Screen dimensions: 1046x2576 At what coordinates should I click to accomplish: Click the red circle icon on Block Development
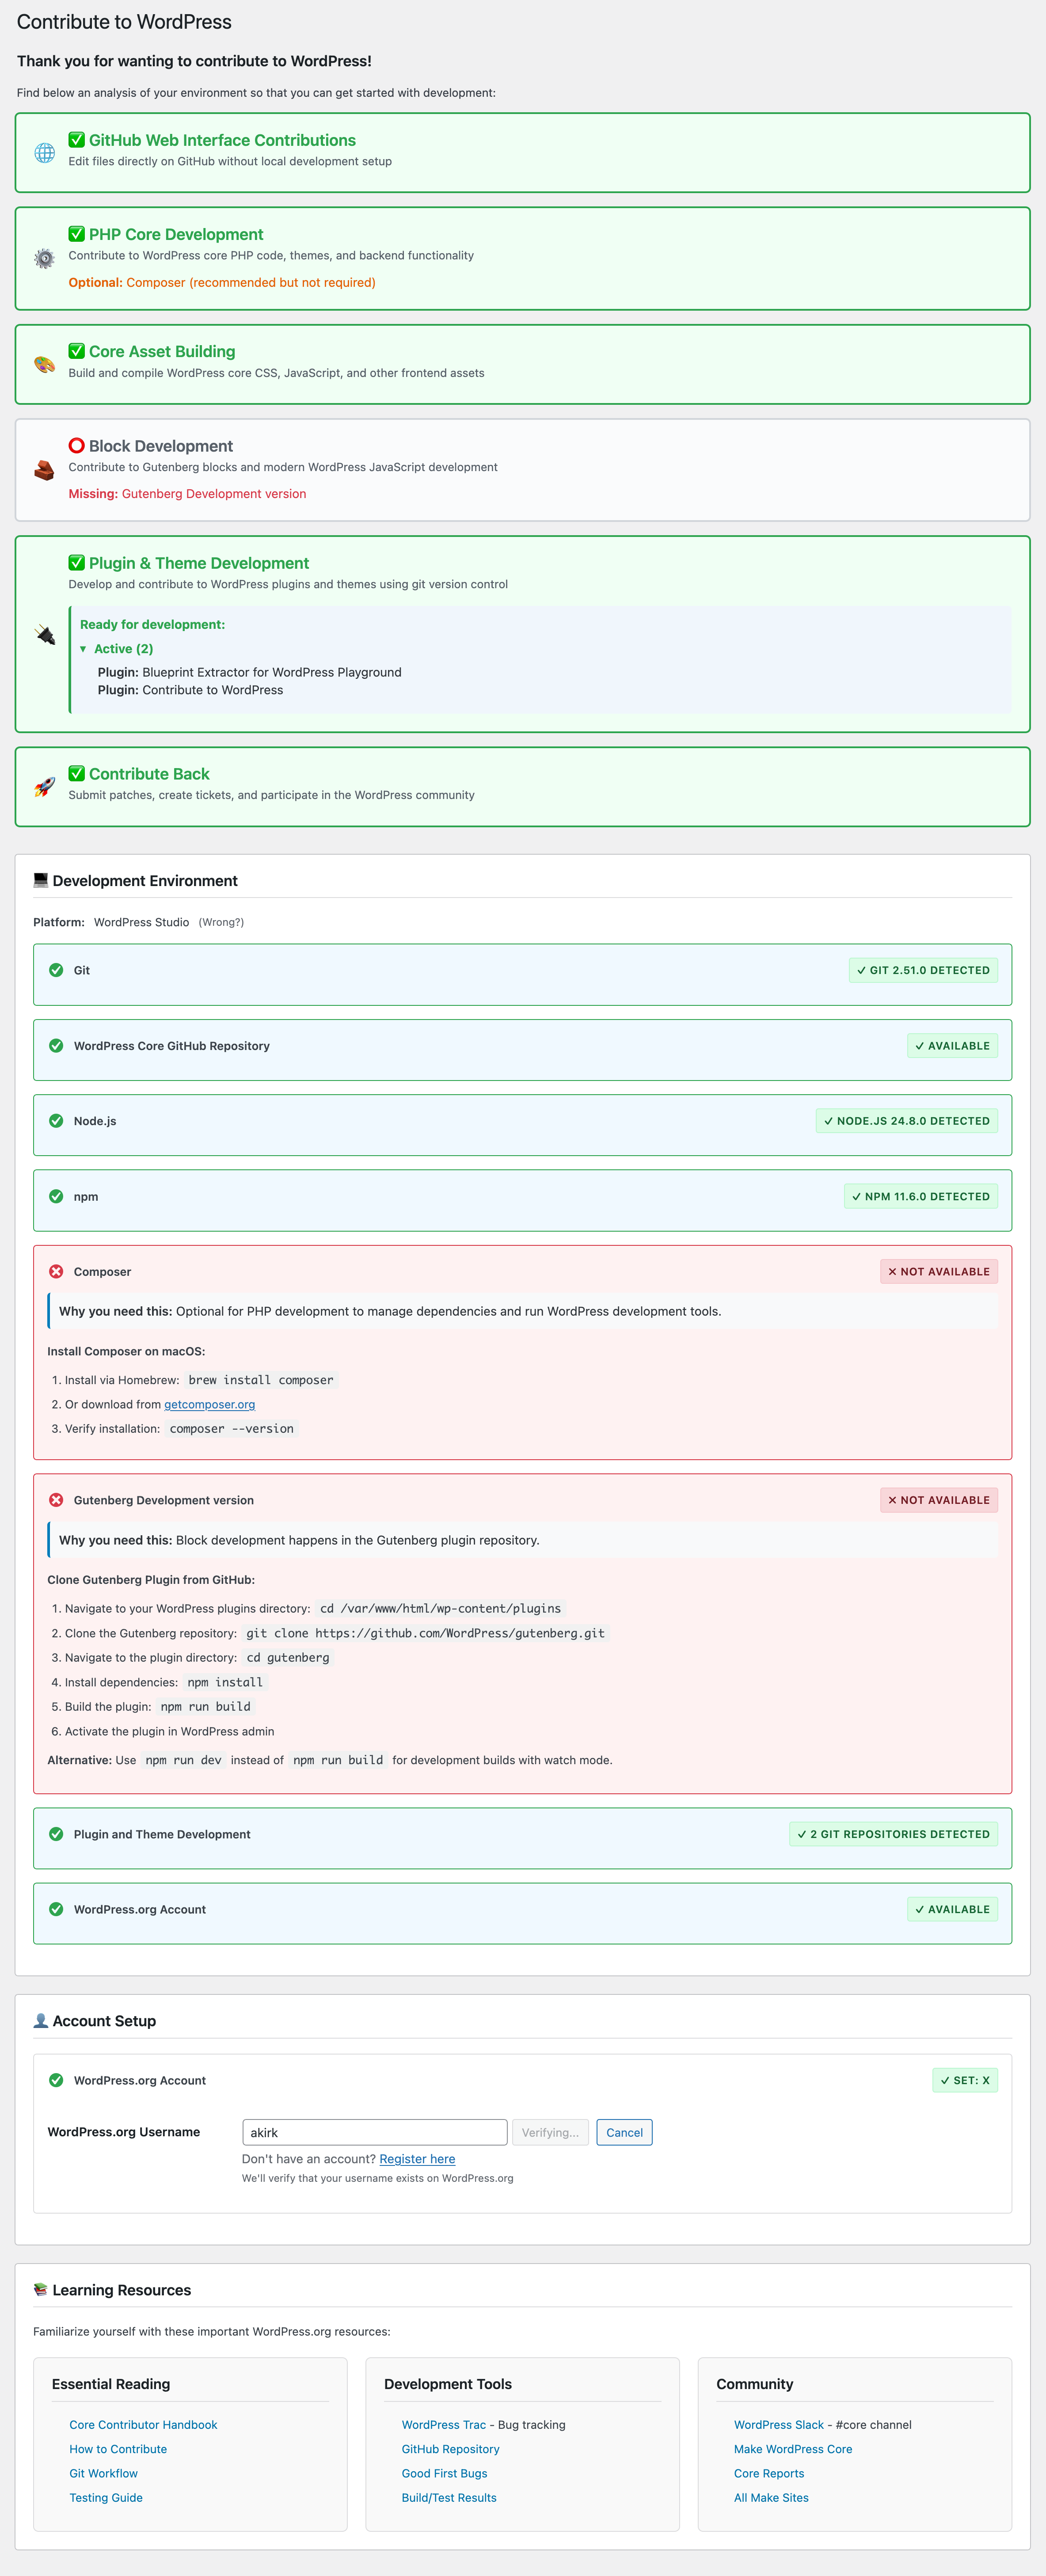77,446
